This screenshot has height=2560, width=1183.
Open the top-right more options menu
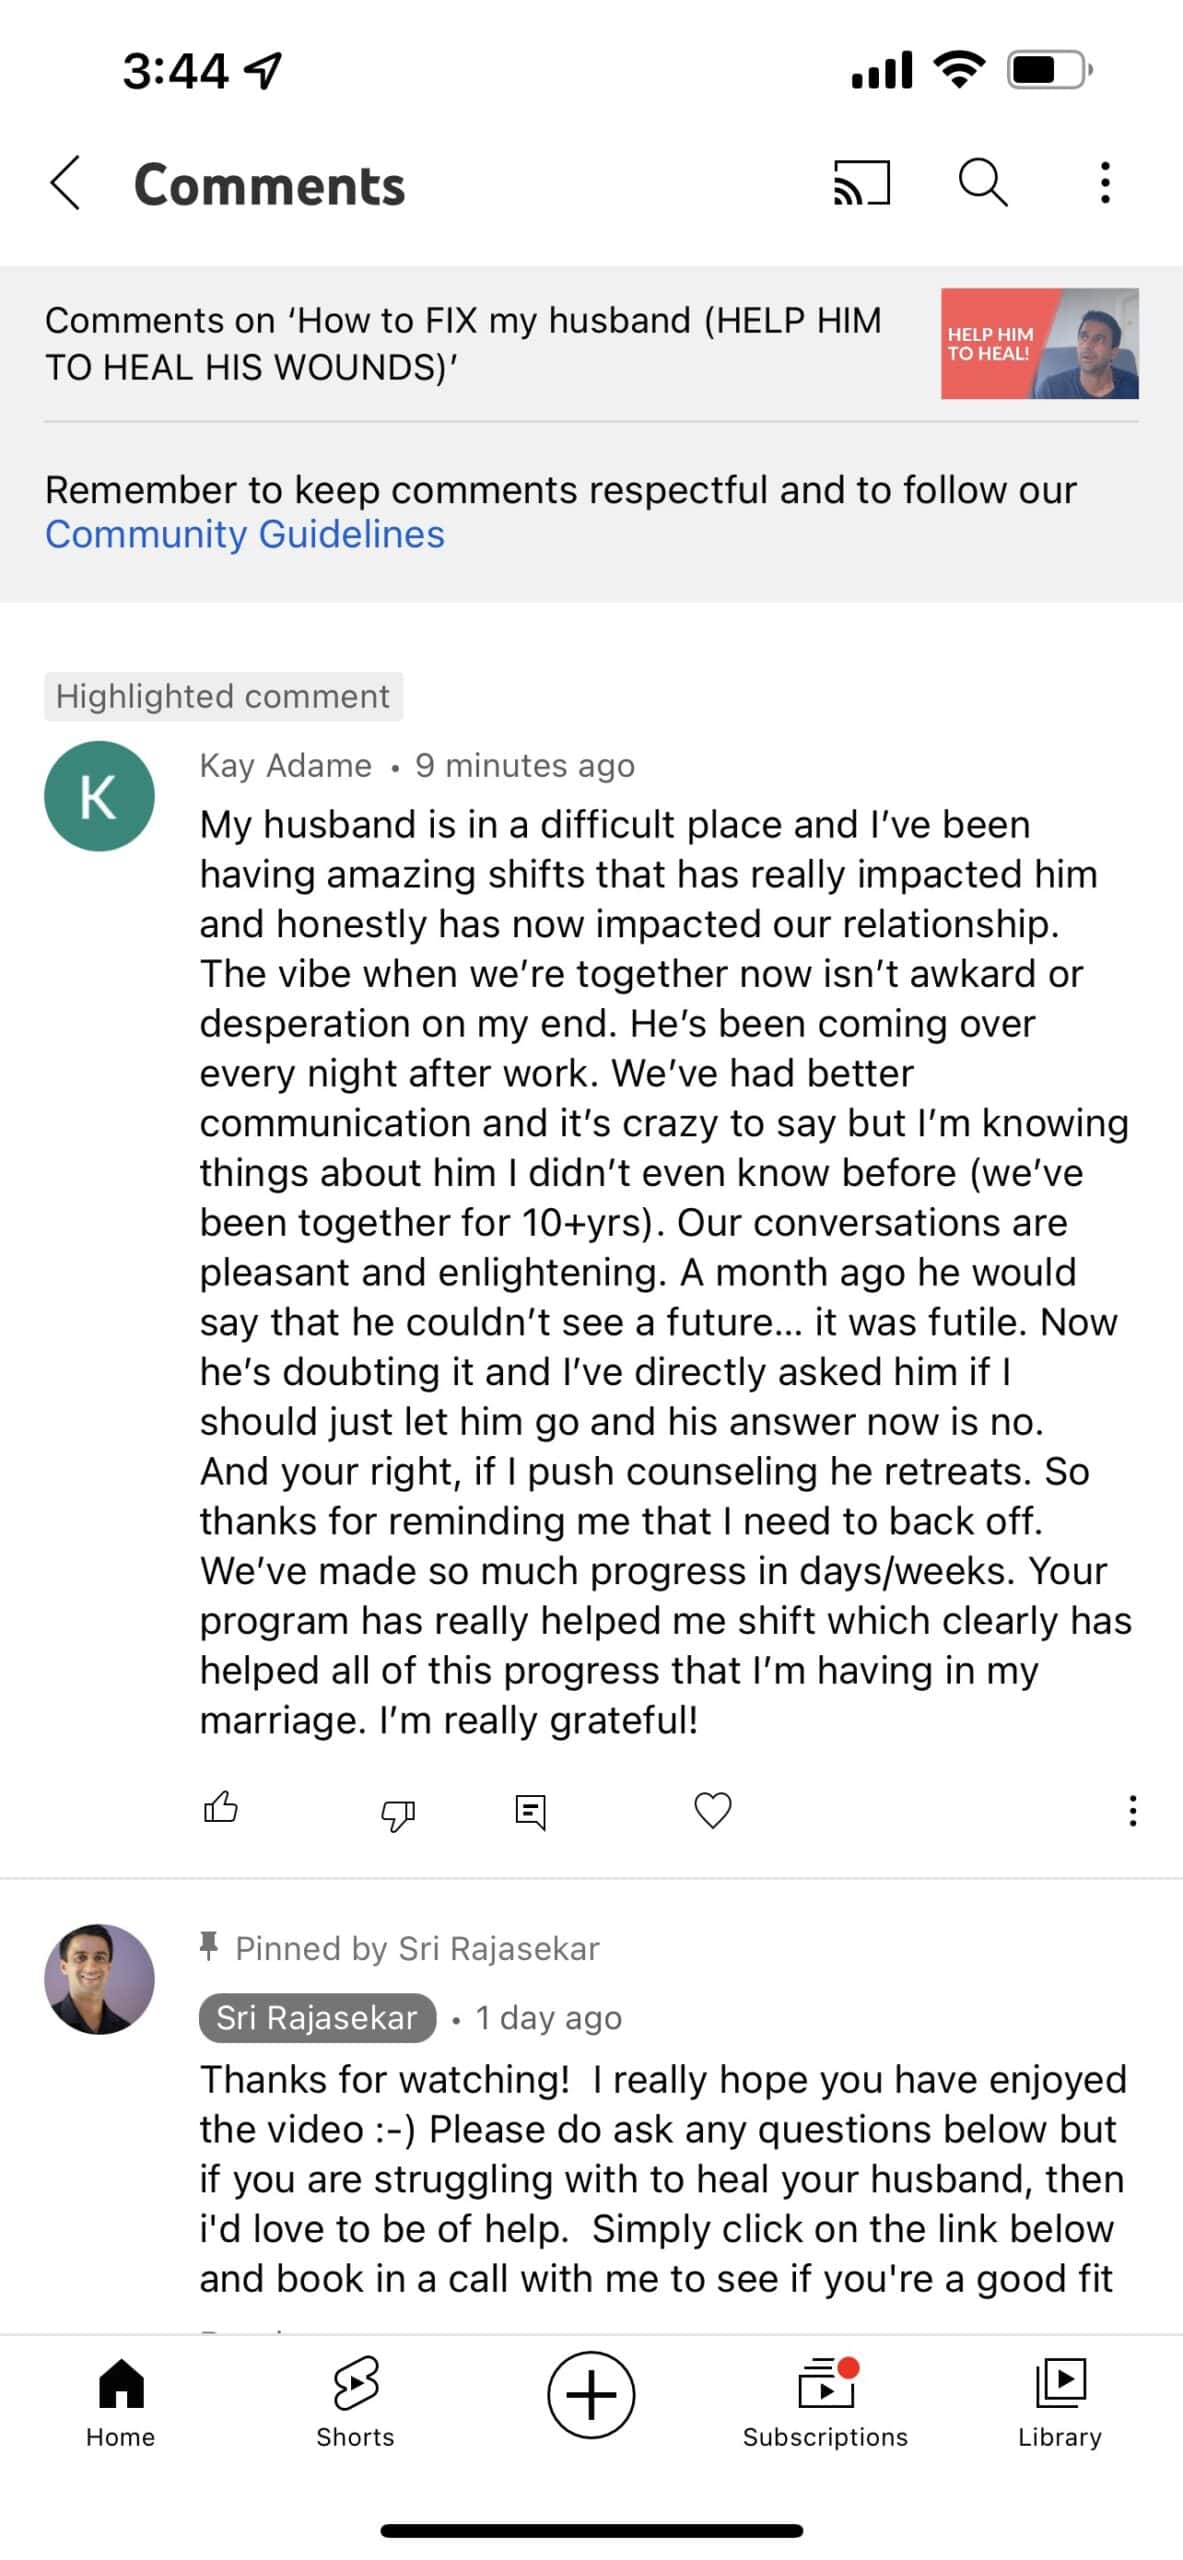(x=1104, y=183)
